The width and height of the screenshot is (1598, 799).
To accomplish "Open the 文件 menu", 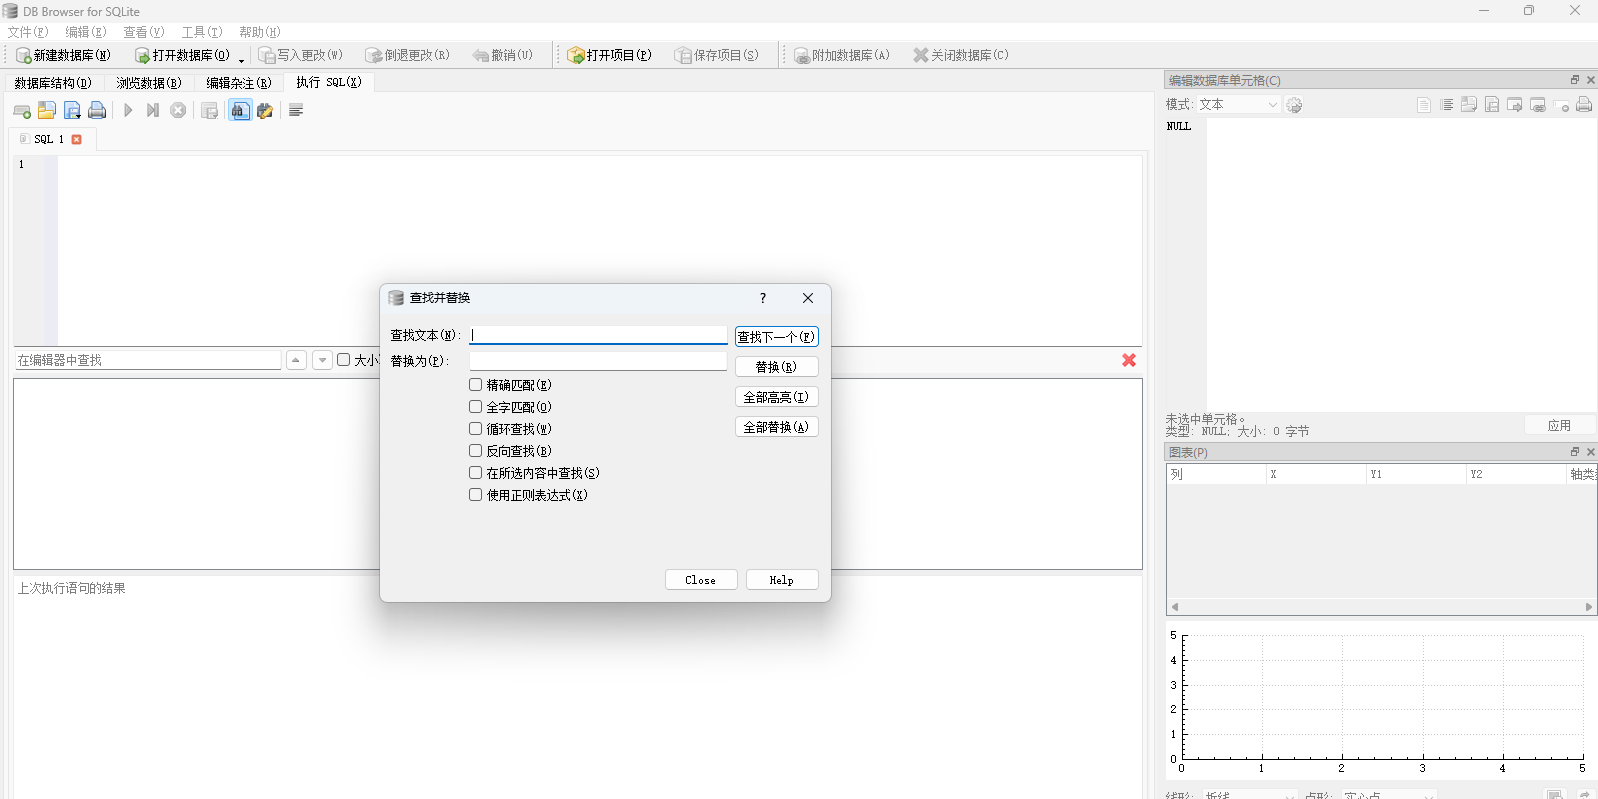I will click(28, 32).
